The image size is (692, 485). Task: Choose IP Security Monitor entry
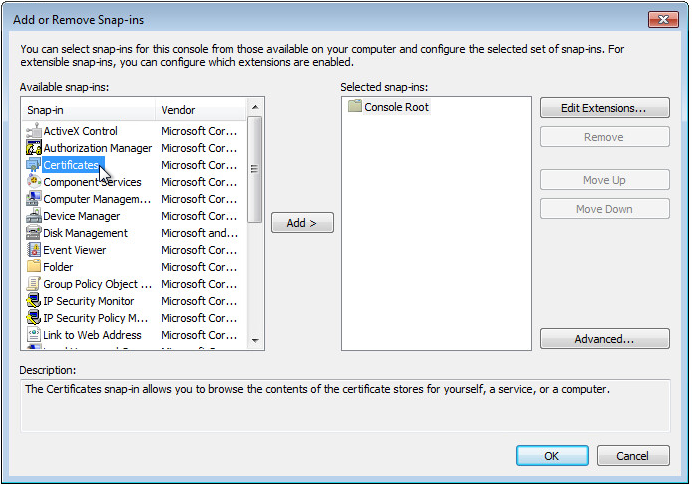(x=89, y=301)
